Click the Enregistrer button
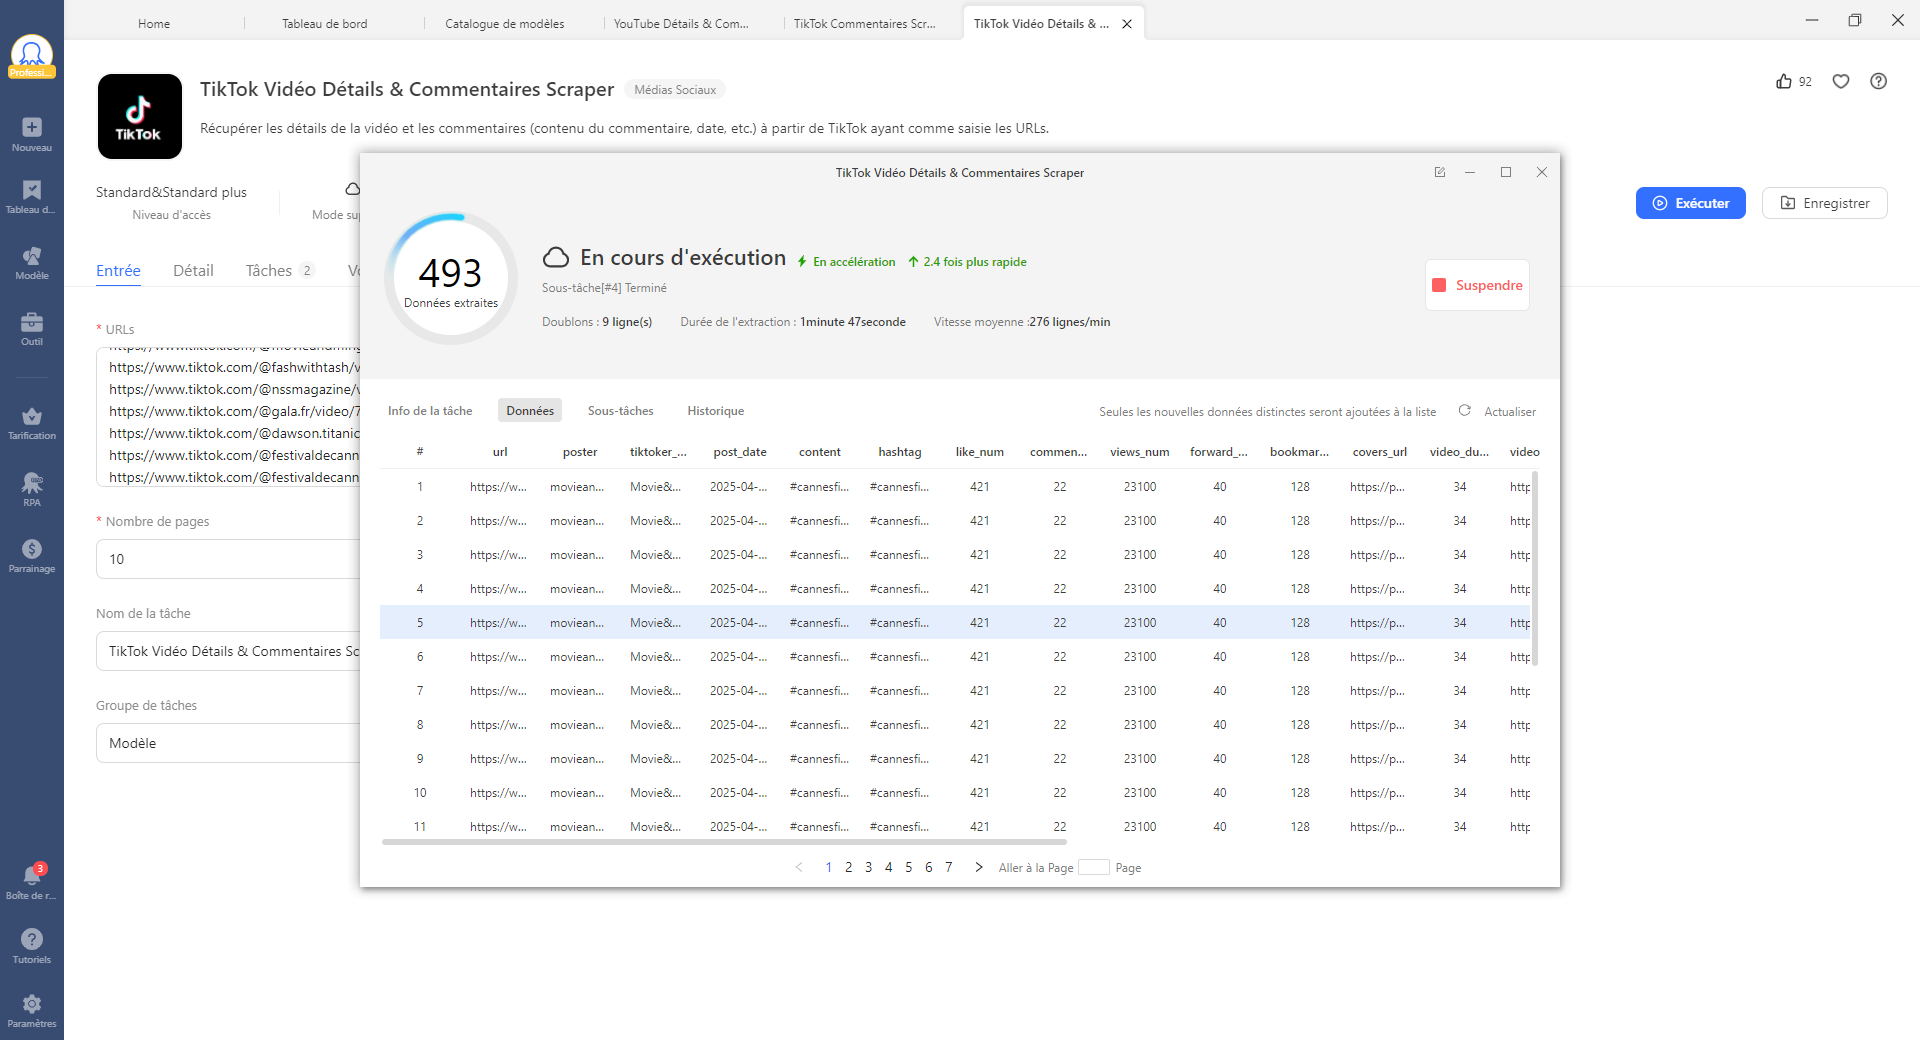 coord(1825,203)
